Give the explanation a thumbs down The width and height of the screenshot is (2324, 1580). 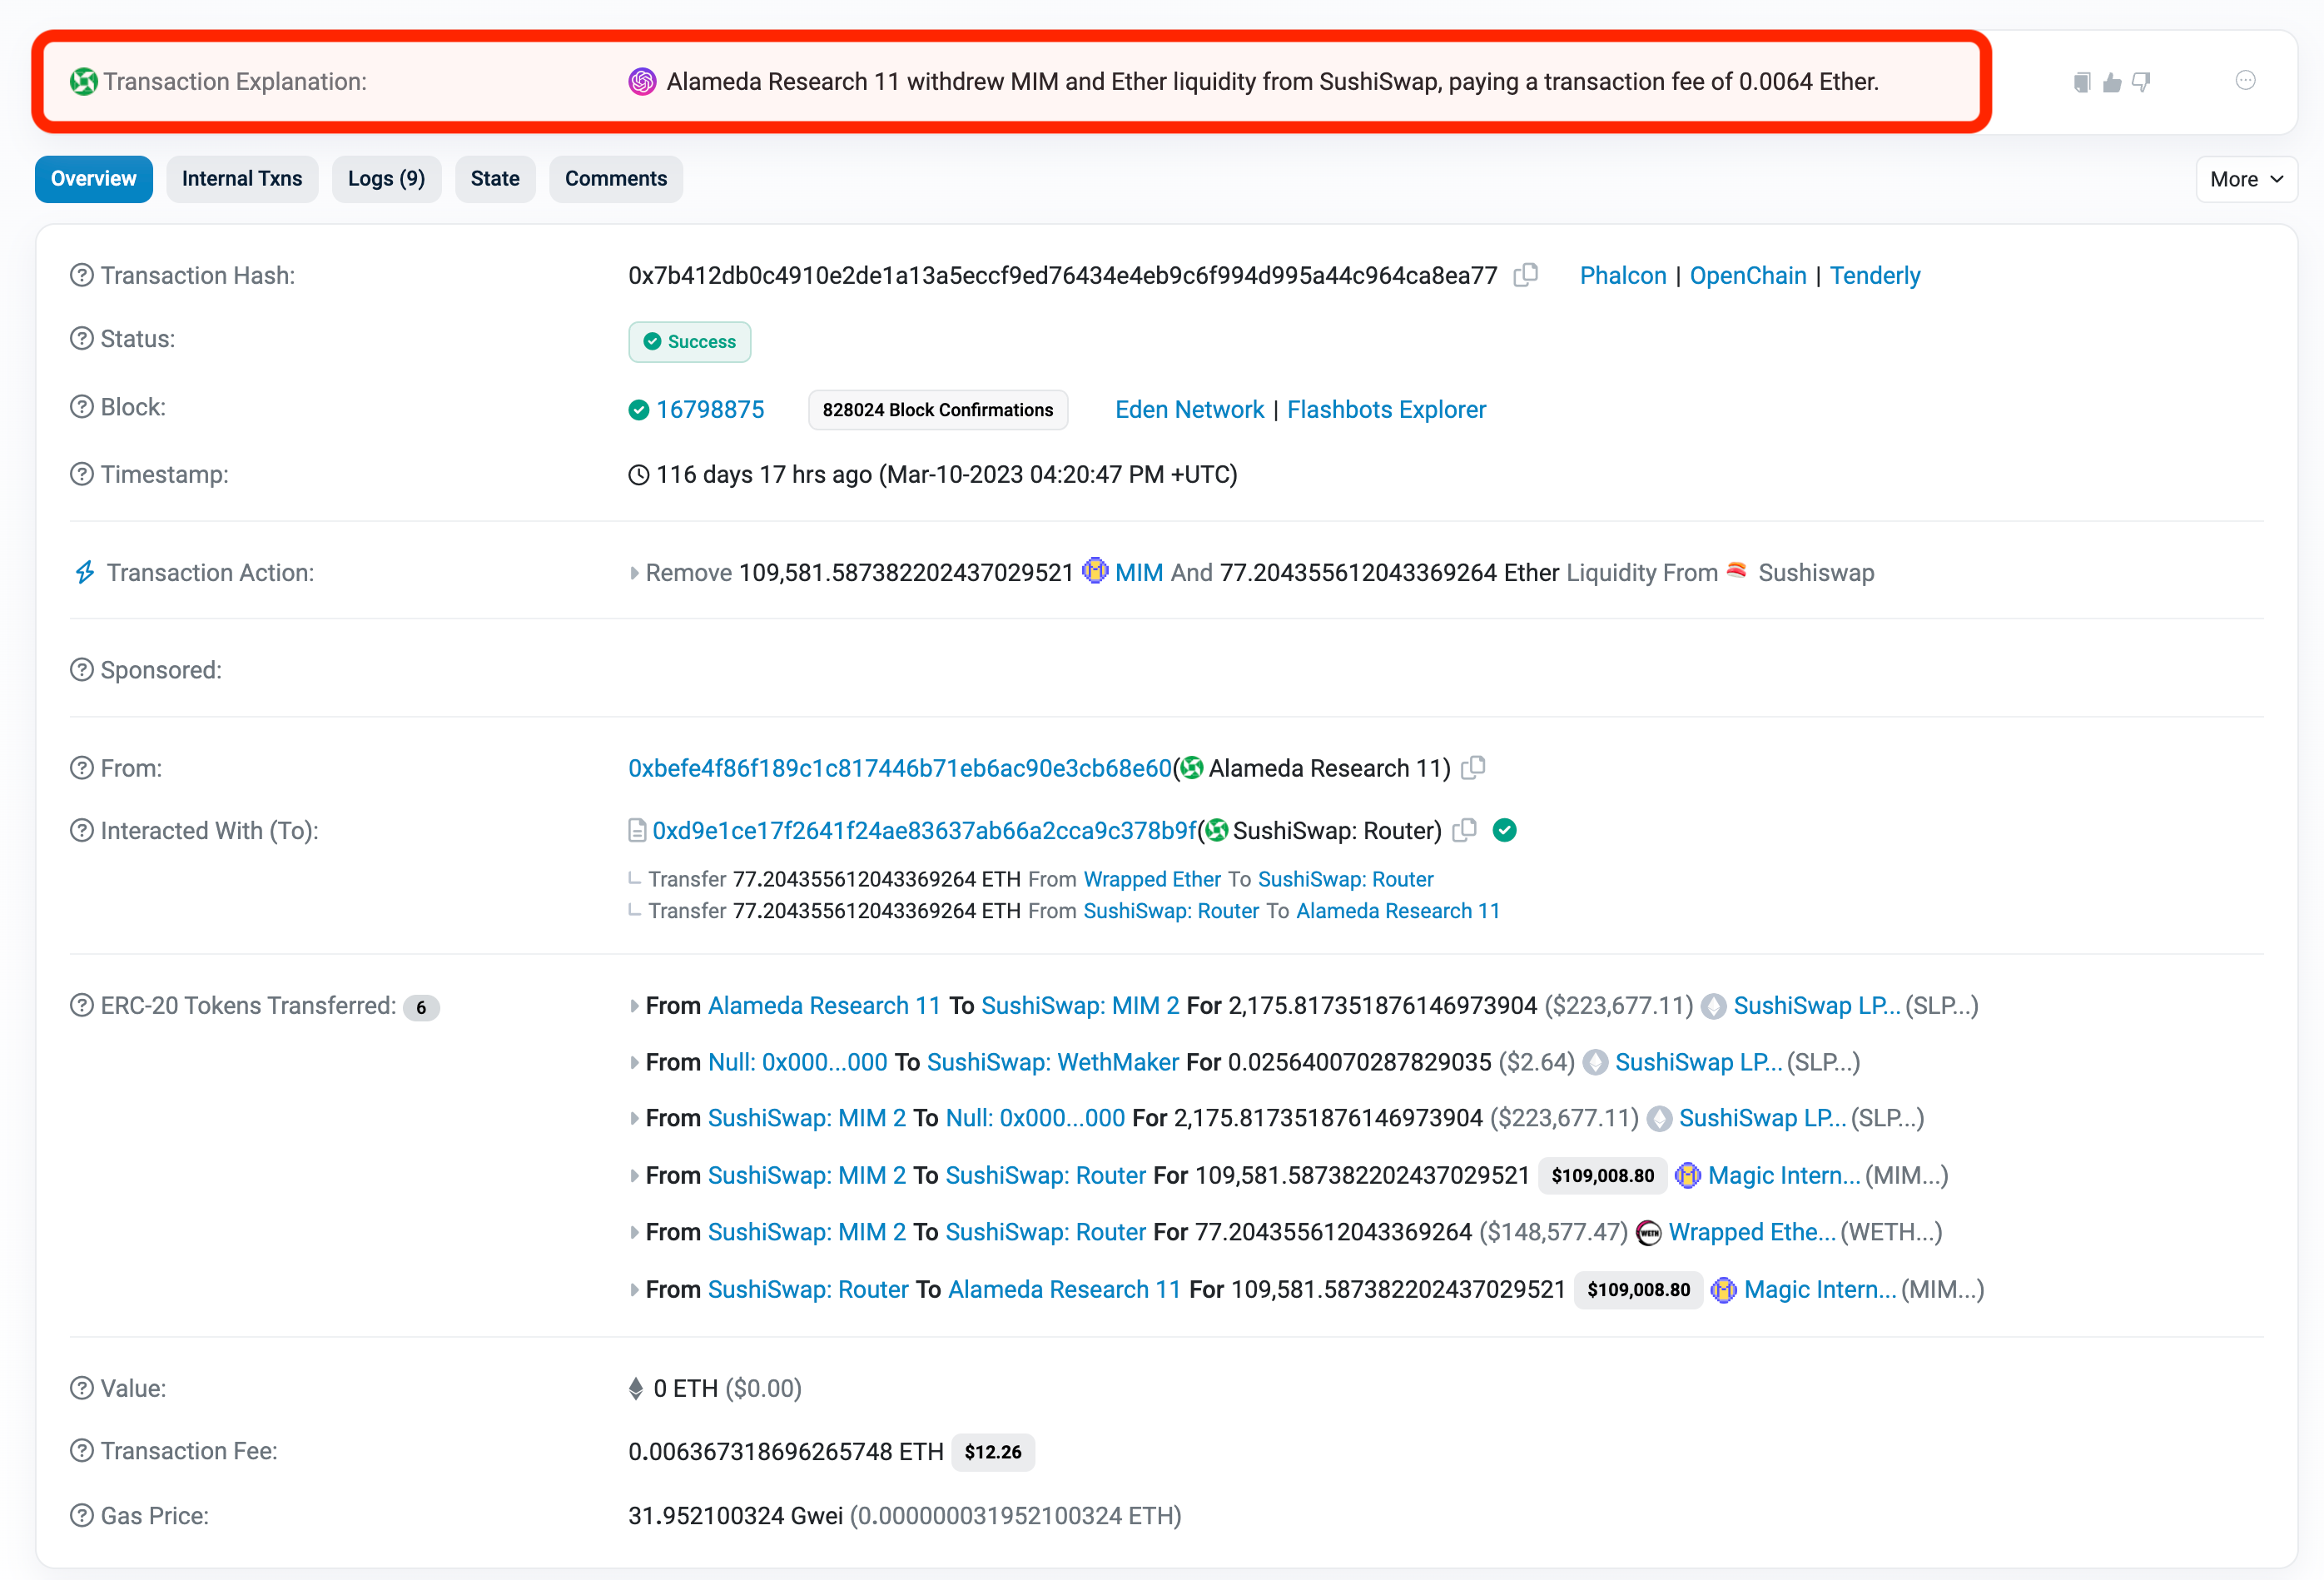tap(2141, 82)
